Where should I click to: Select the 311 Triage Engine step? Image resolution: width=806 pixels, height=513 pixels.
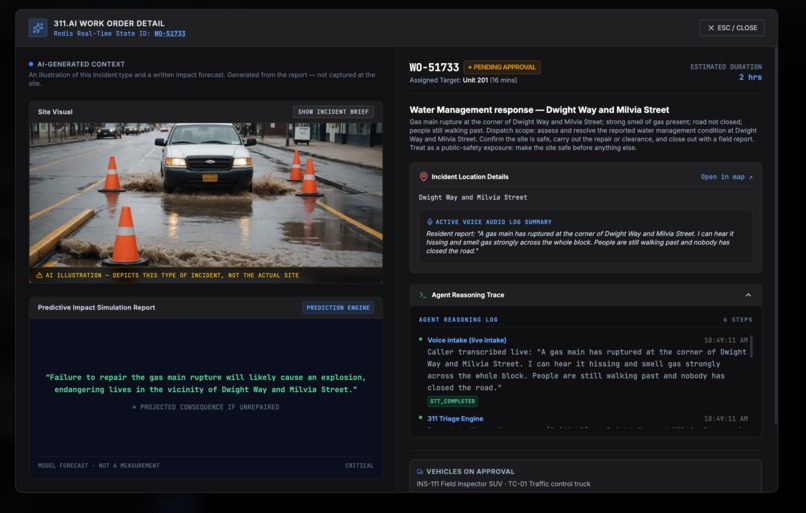pos(455,418)
